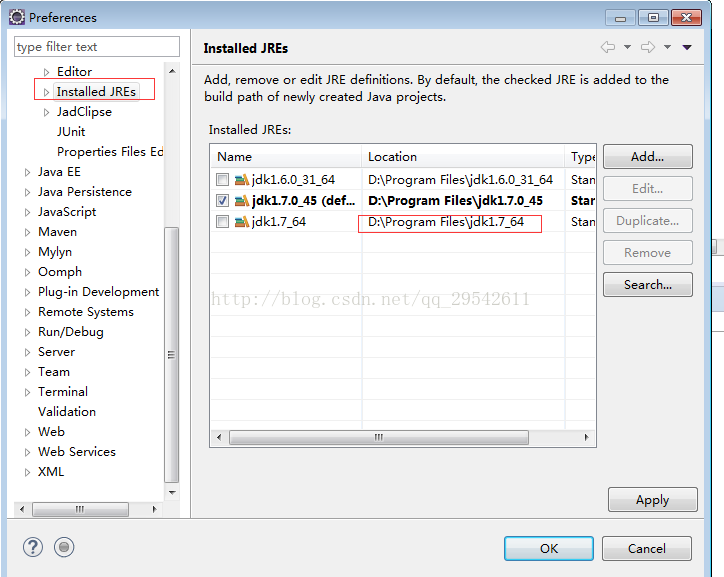Viewport: 724px width, 577px height.
Task: Check the jdk1.6.0_31_64 JRE checkbox
Action: tap(223, 180)
